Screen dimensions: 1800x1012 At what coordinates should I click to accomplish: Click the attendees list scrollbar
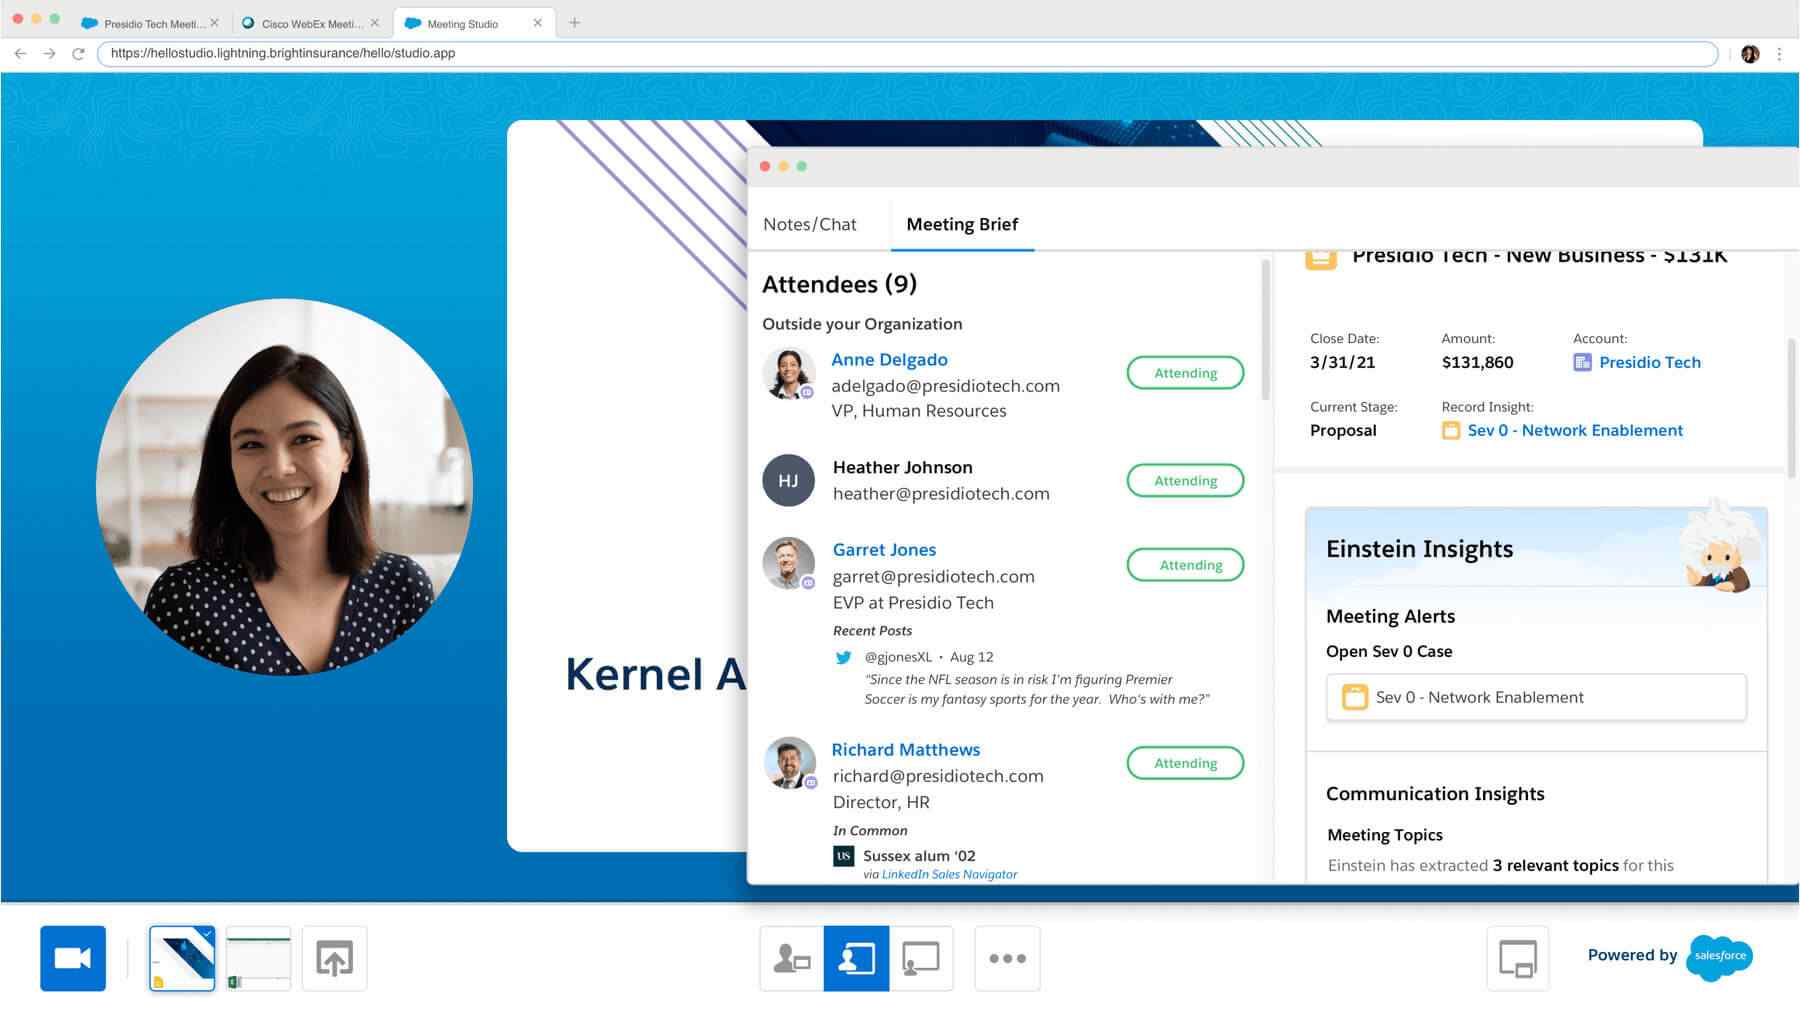tap(1265, 330)
